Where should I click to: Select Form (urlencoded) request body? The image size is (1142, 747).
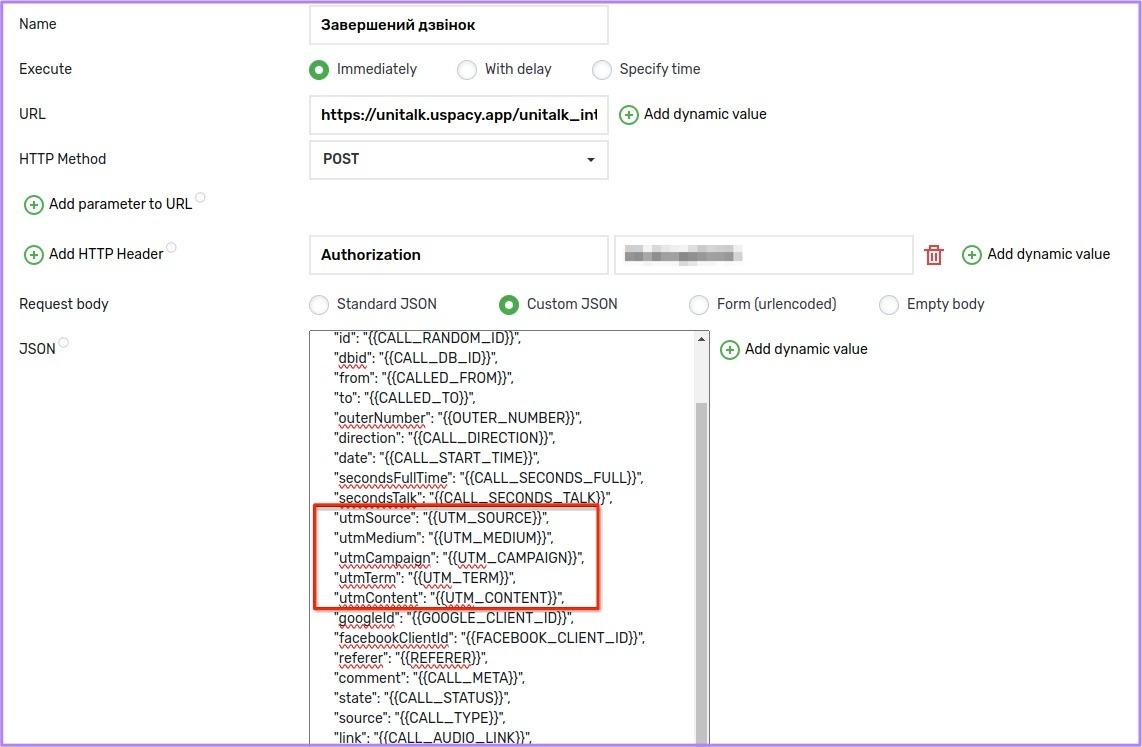click(699, 305)
